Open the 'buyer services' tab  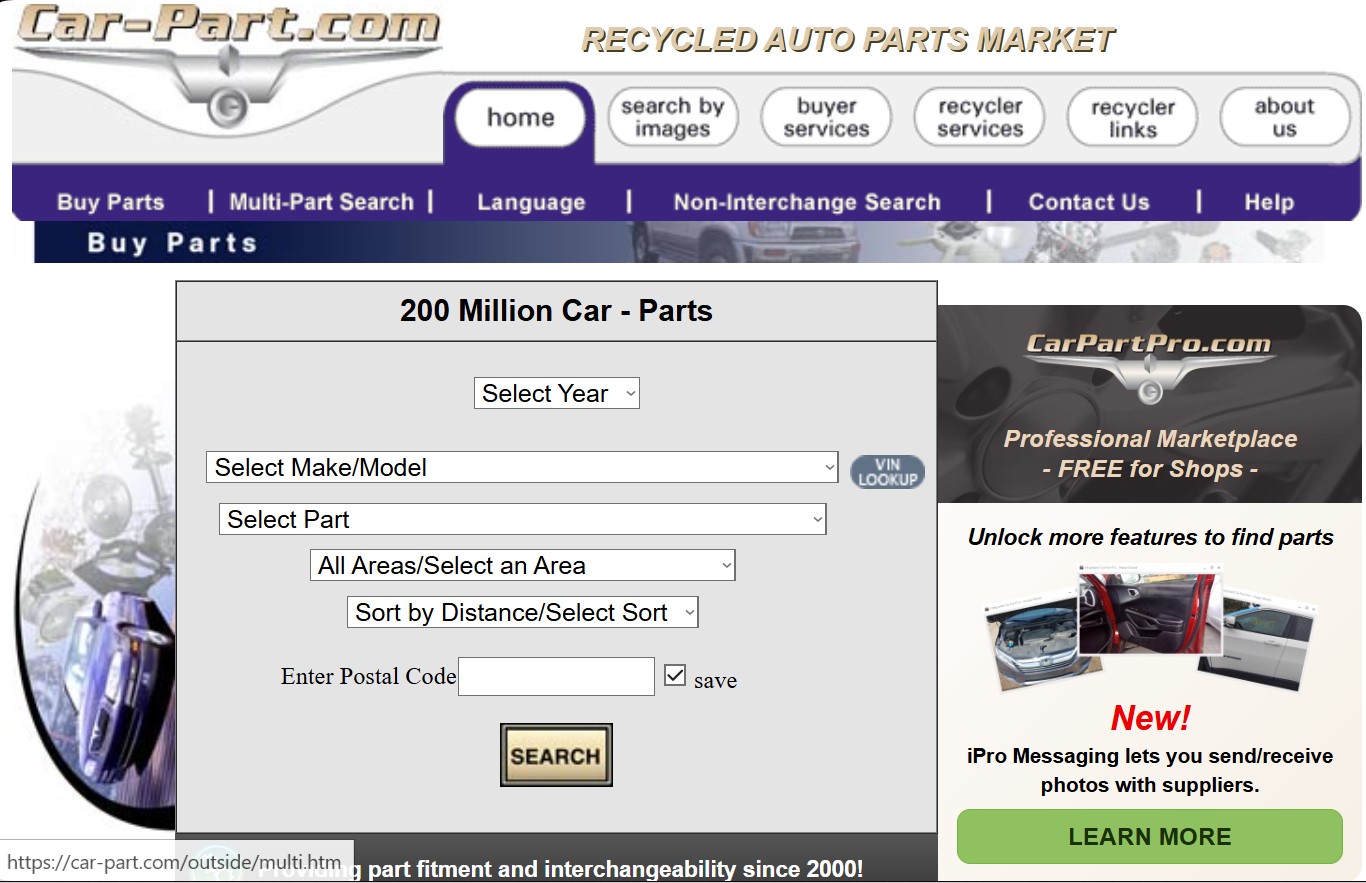(x=826, y=116)
